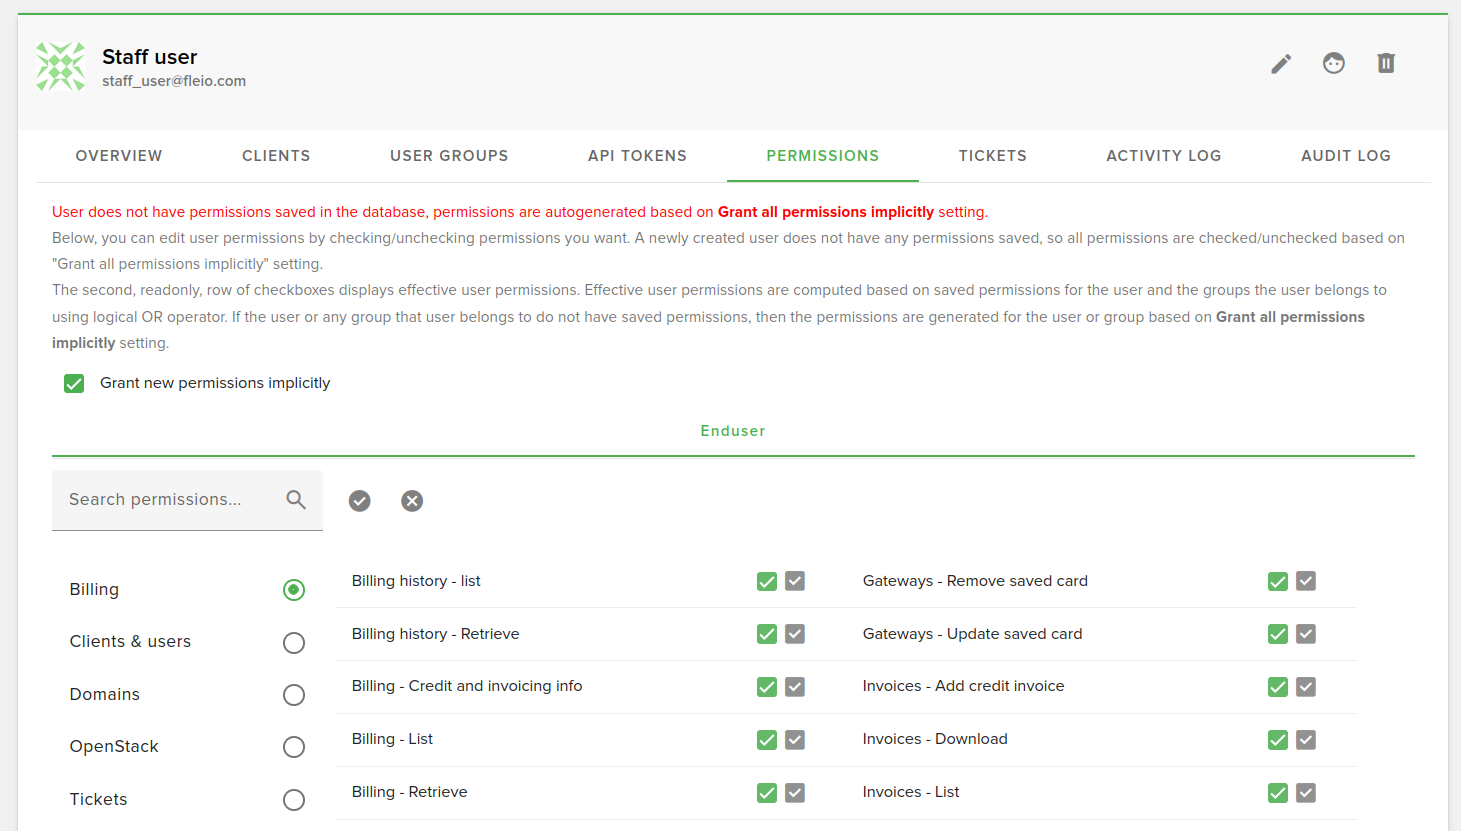Delete the staff user using the trash icon
Image resolution: width=1461 pixels, height=831 pixels.
[1386, 63]
